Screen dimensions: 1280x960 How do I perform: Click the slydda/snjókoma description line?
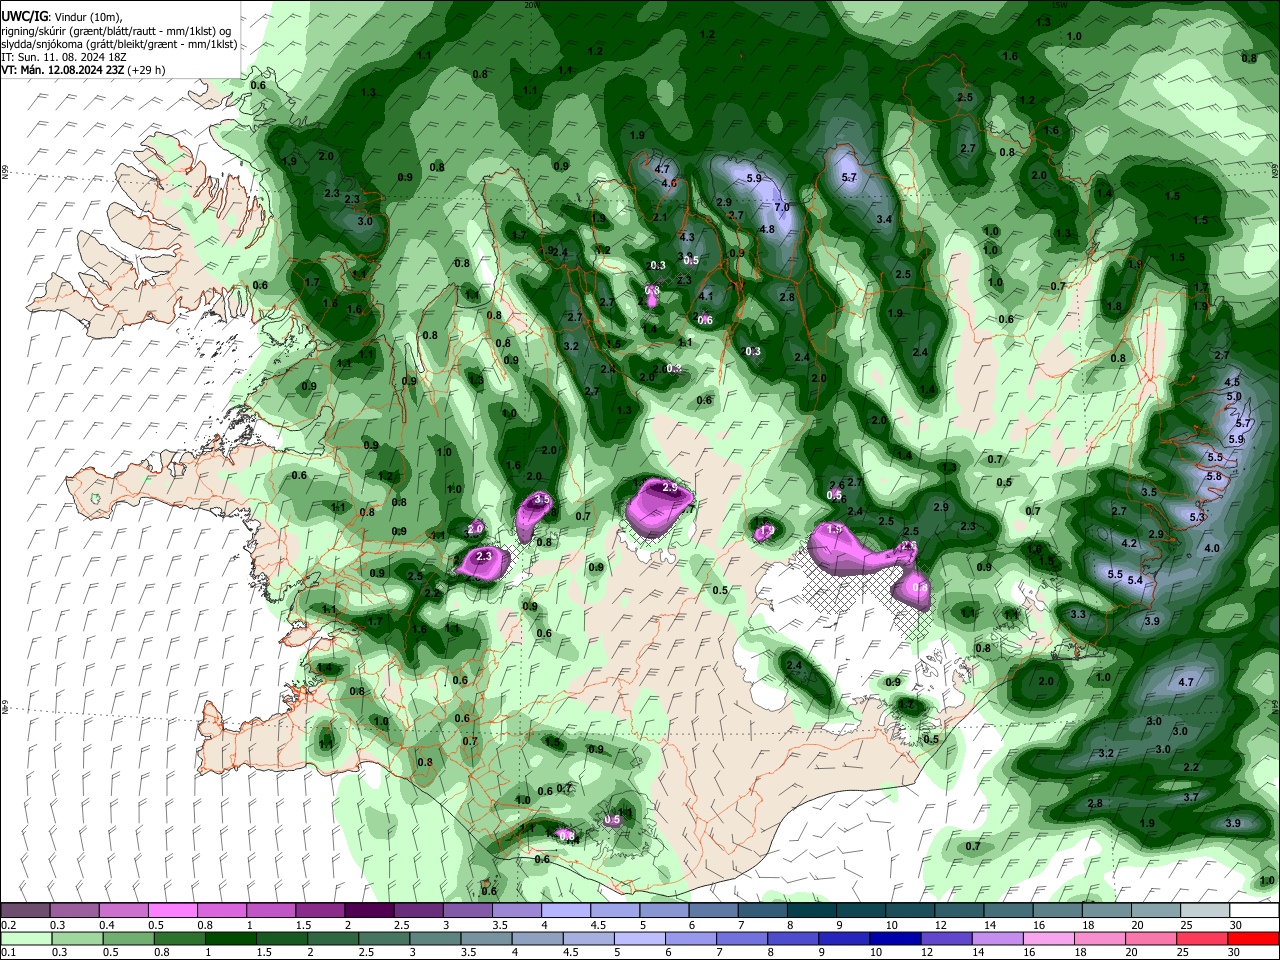point(119,44)
